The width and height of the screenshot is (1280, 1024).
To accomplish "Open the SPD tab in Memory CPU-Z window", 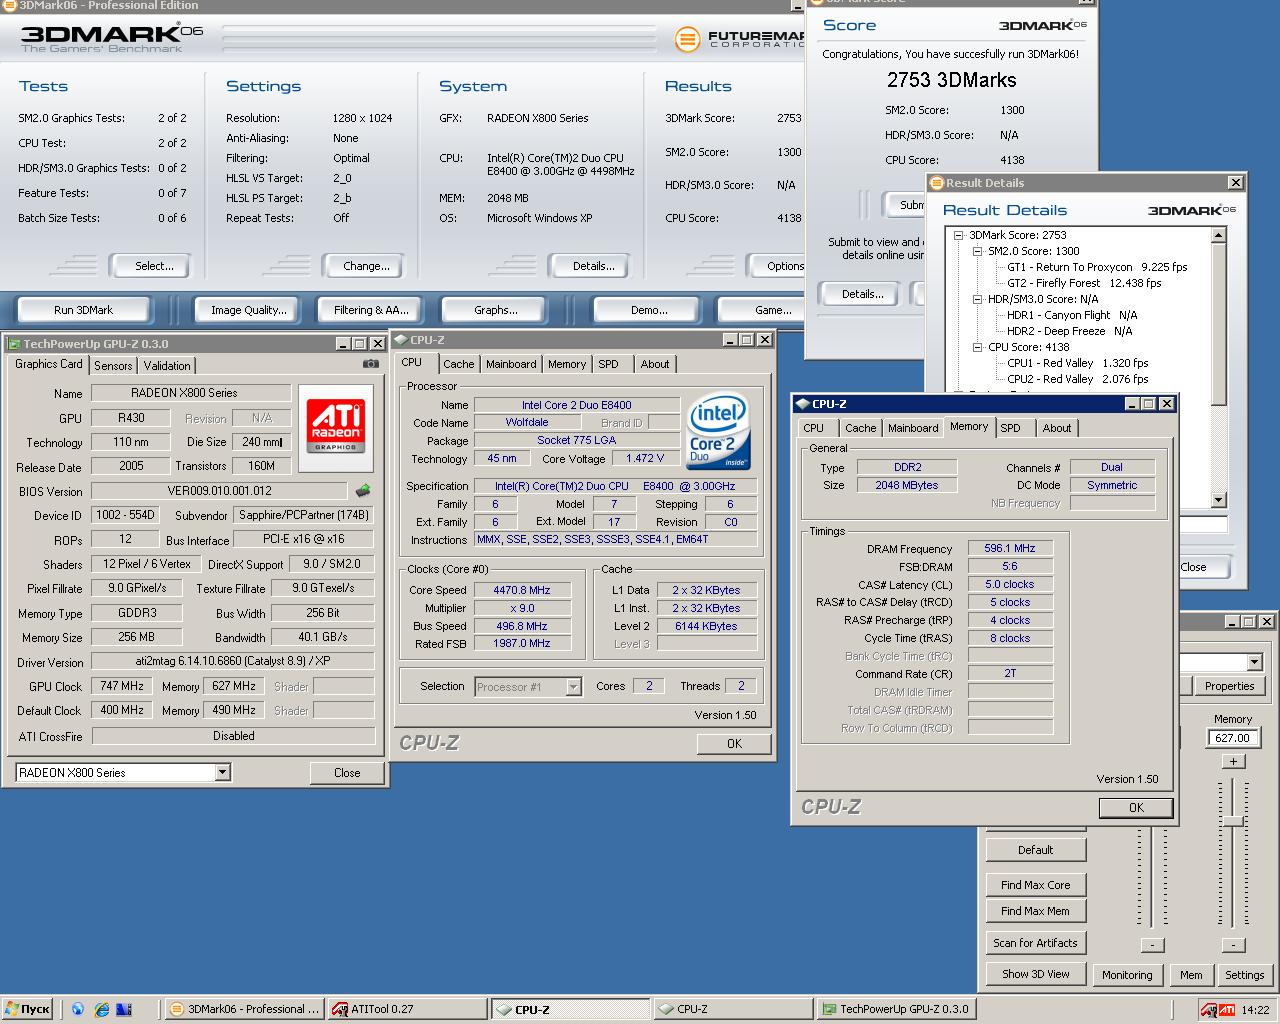I will point(1011,428).
